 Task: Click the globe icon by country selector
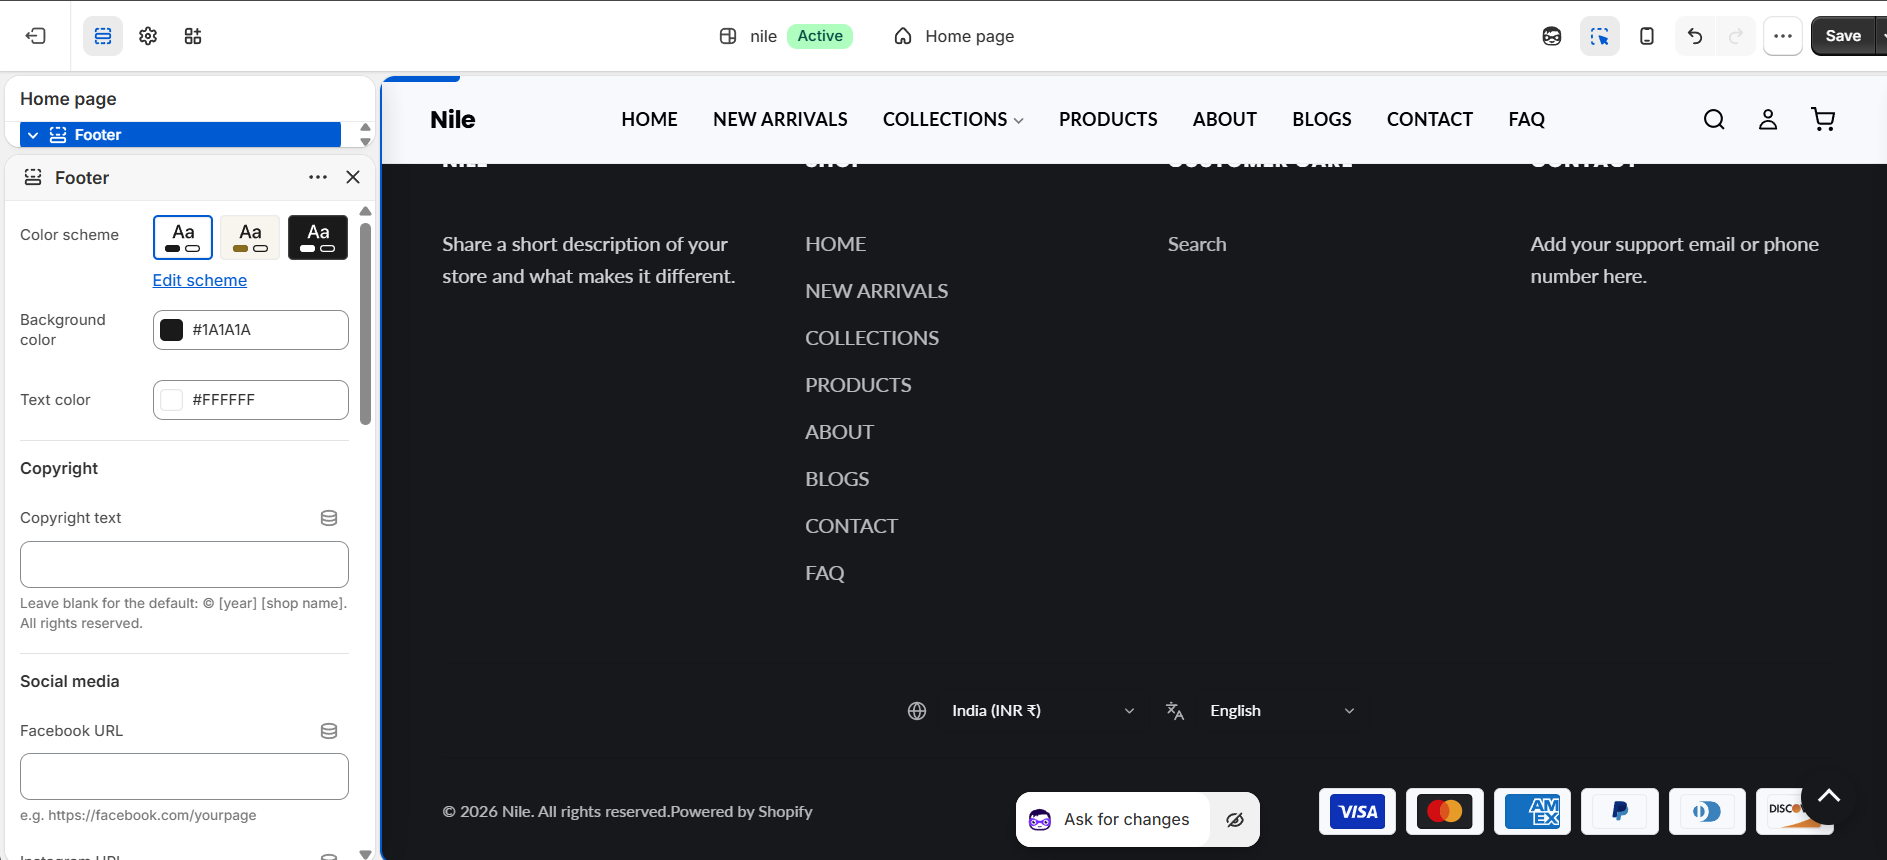pos(917,711)
